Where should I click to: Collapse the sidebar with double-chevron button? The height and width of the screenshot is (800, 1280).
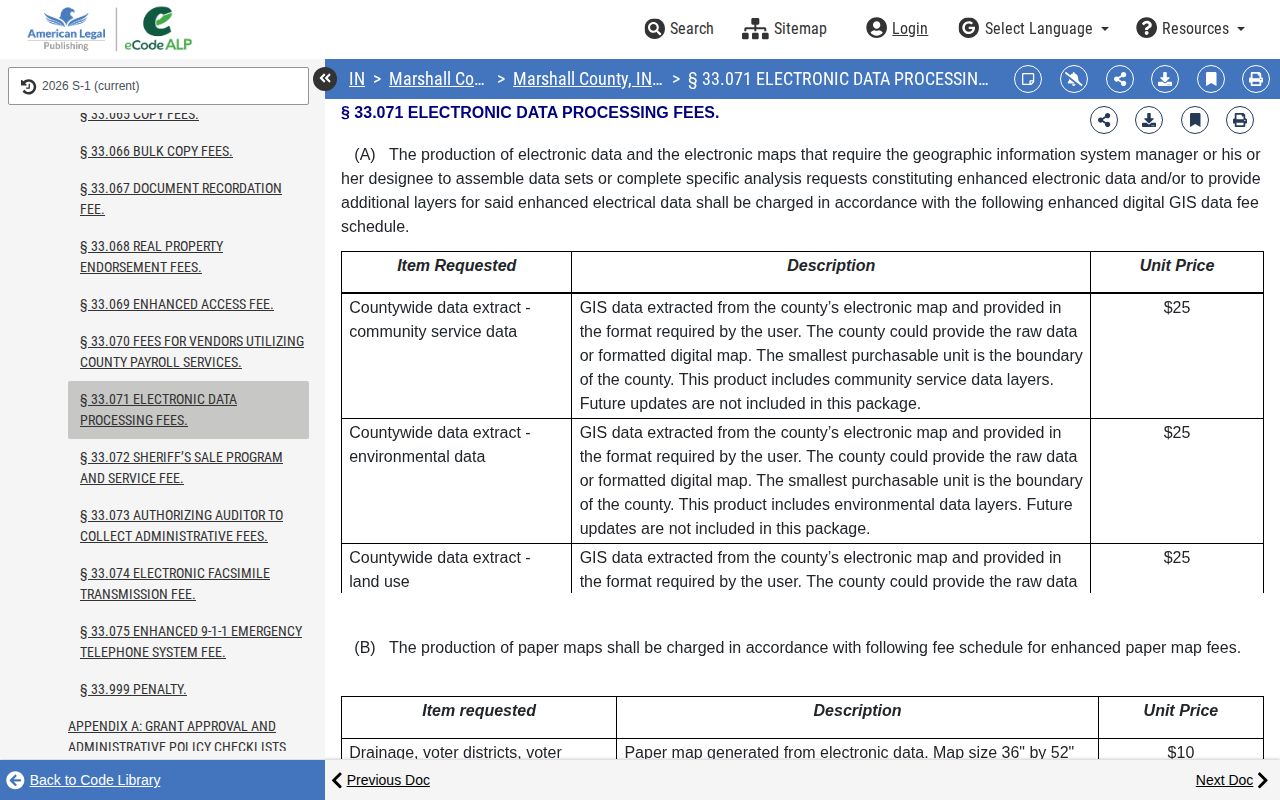pyautogui.click(x=325, y=79)
